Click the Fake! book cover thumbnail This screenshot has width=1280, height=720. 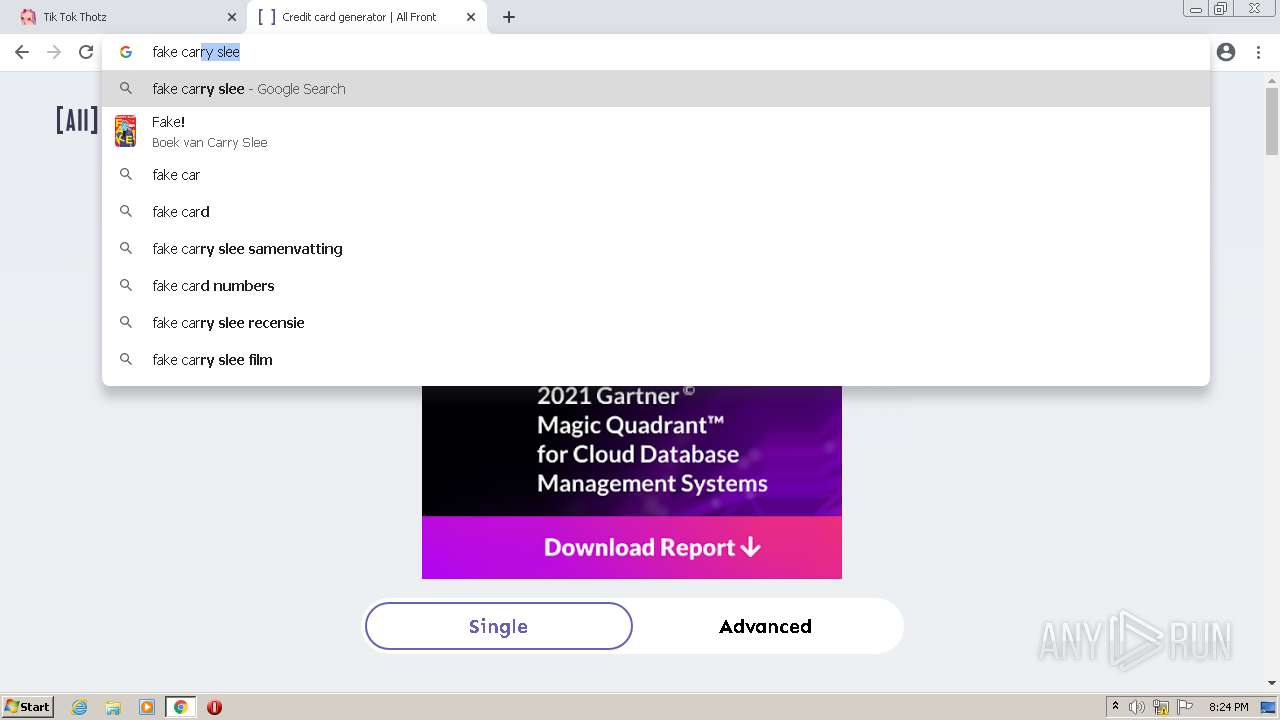click(125, 131)
